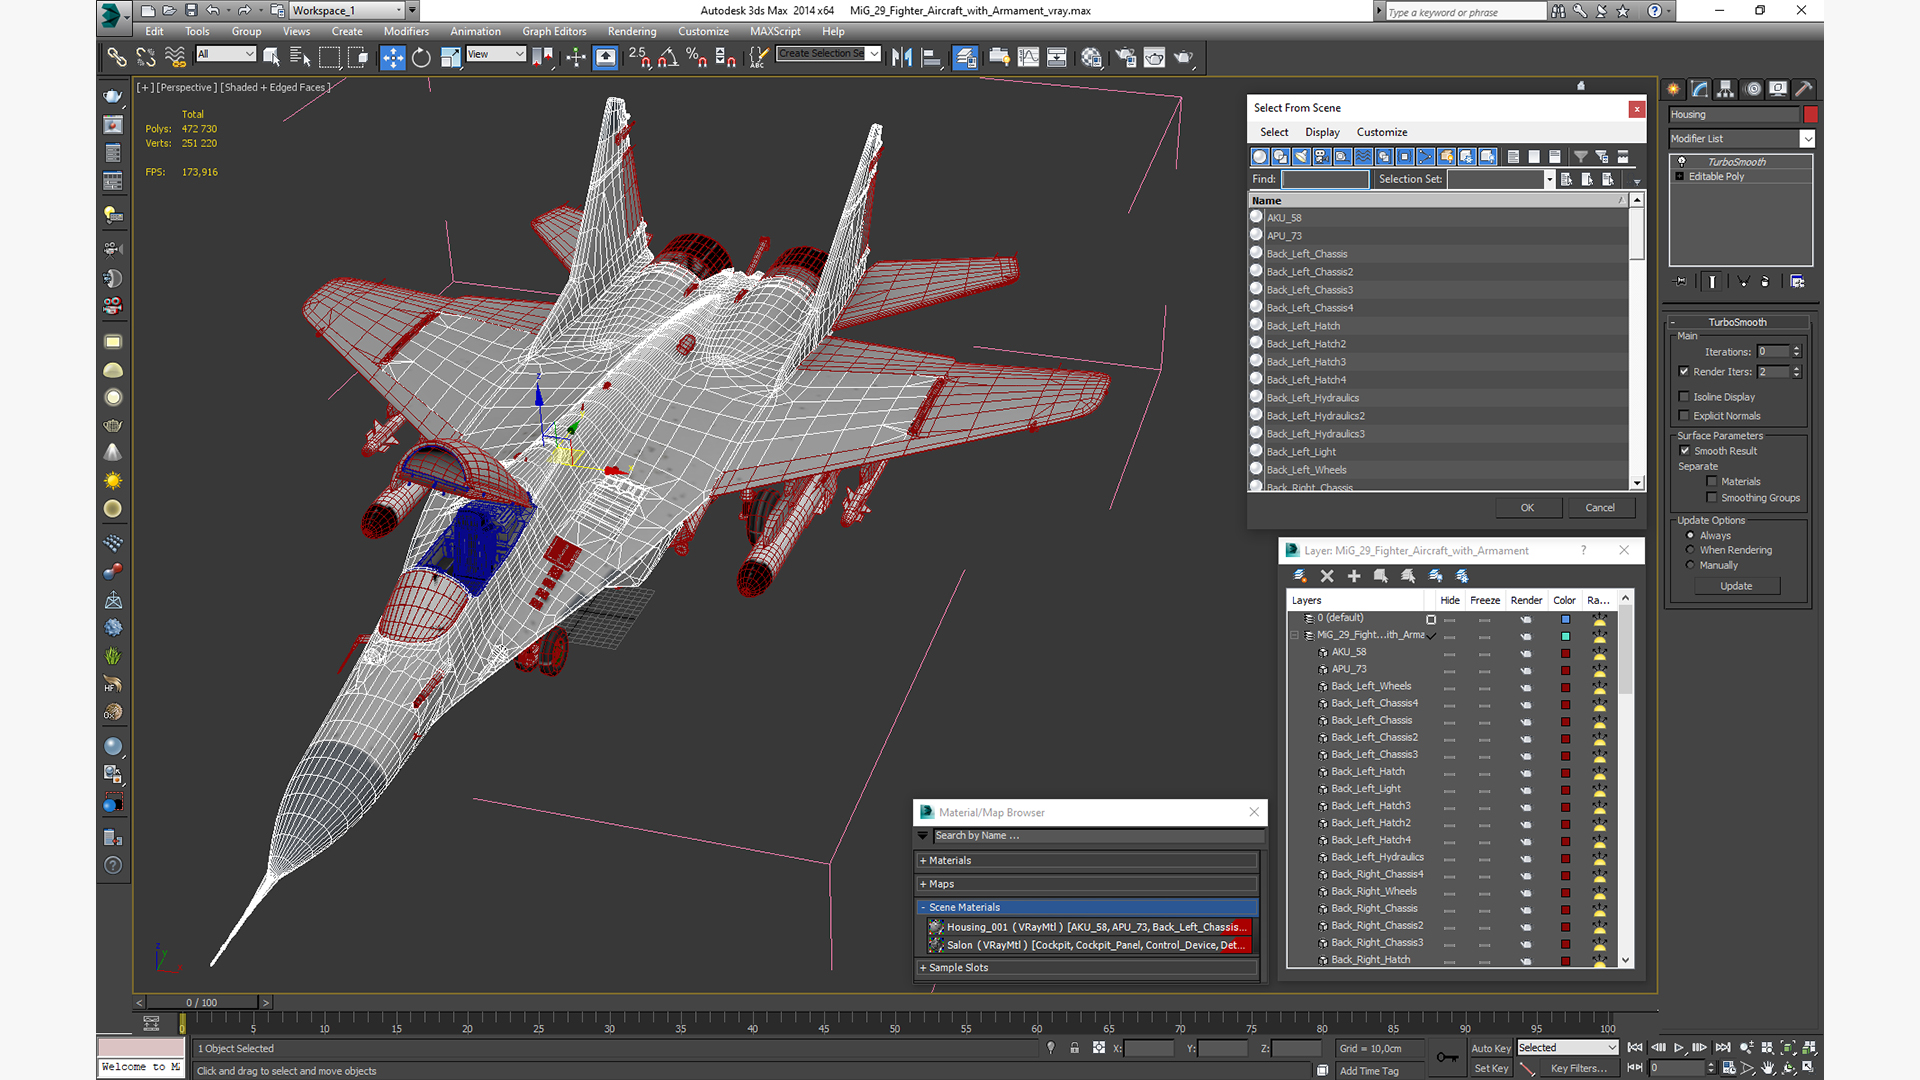Check Separate by Smoothing Groups checkbox
Viewport: 1920px width, 1080px height.
point(1712,498)
